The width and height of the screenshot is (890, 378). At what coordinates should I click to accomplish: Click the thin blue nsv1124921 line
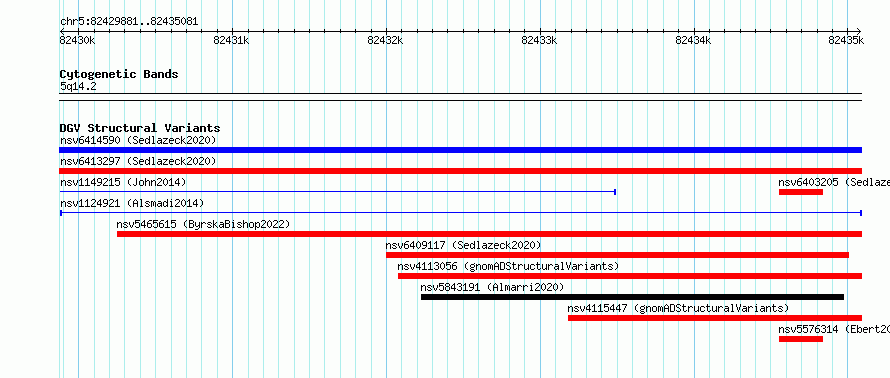(x=460, y=213)
